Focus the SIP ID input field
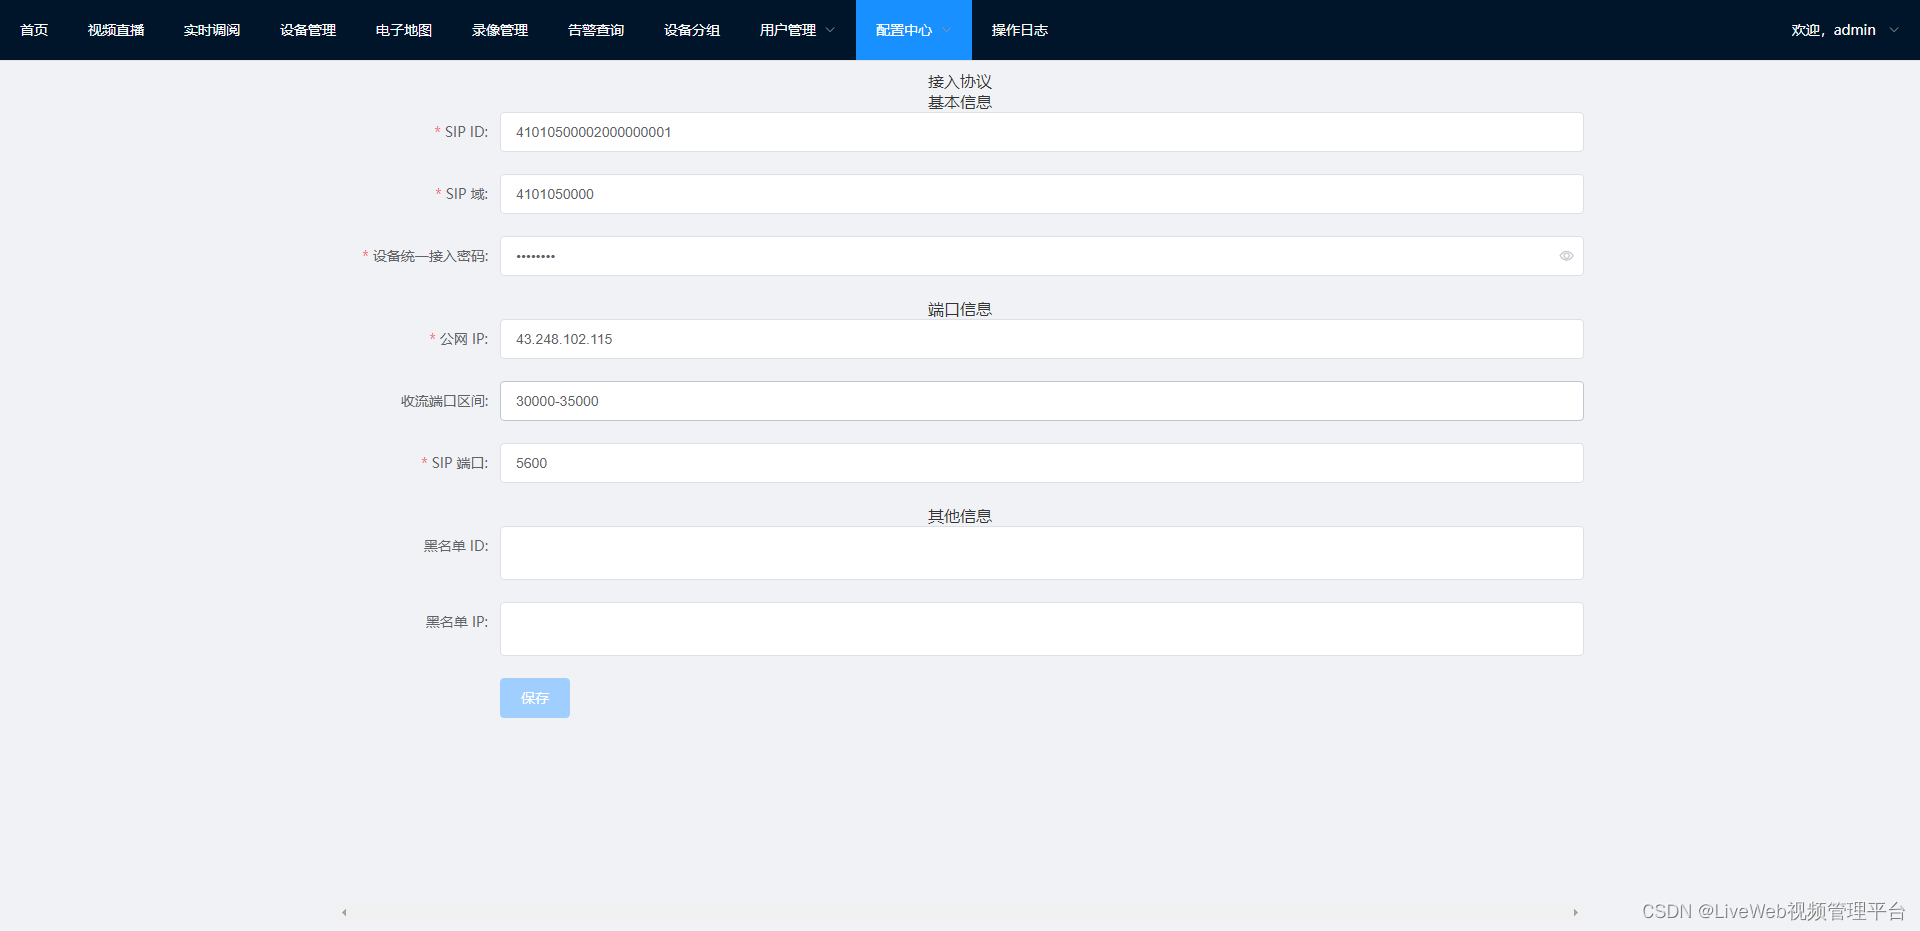Image resolution: width=1920 pixels, height=931 pixels. (1041, 132)
